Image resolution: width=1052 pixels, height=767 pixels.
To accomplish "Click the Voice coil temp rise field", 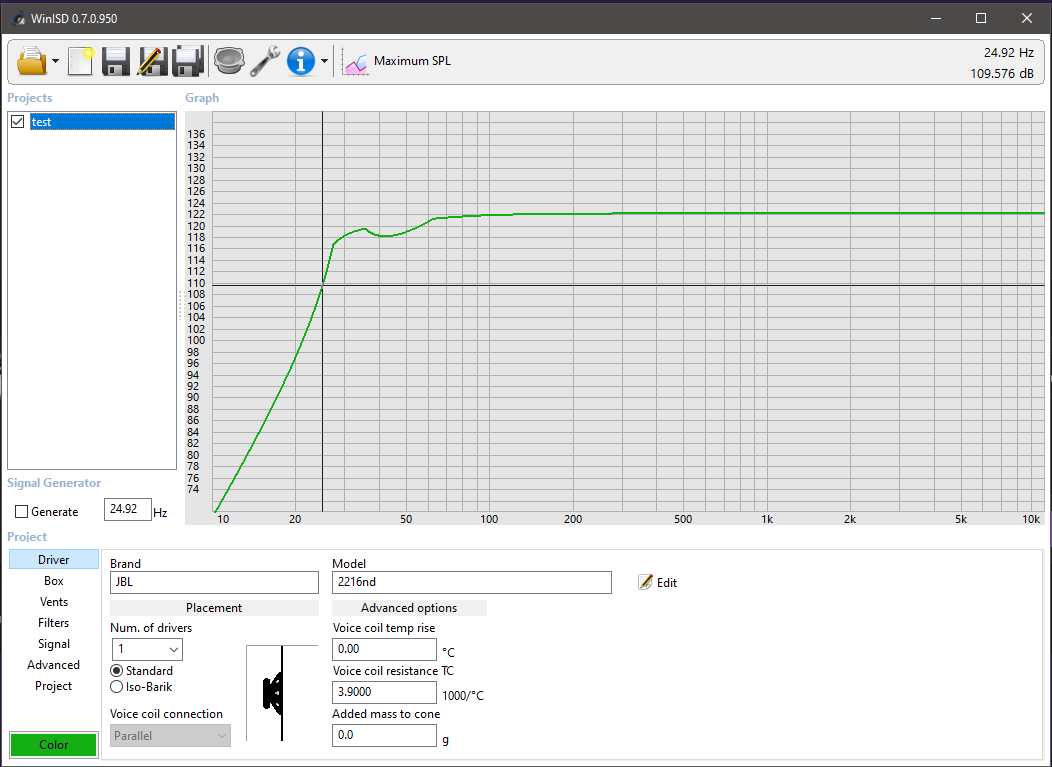I will 384,649.
